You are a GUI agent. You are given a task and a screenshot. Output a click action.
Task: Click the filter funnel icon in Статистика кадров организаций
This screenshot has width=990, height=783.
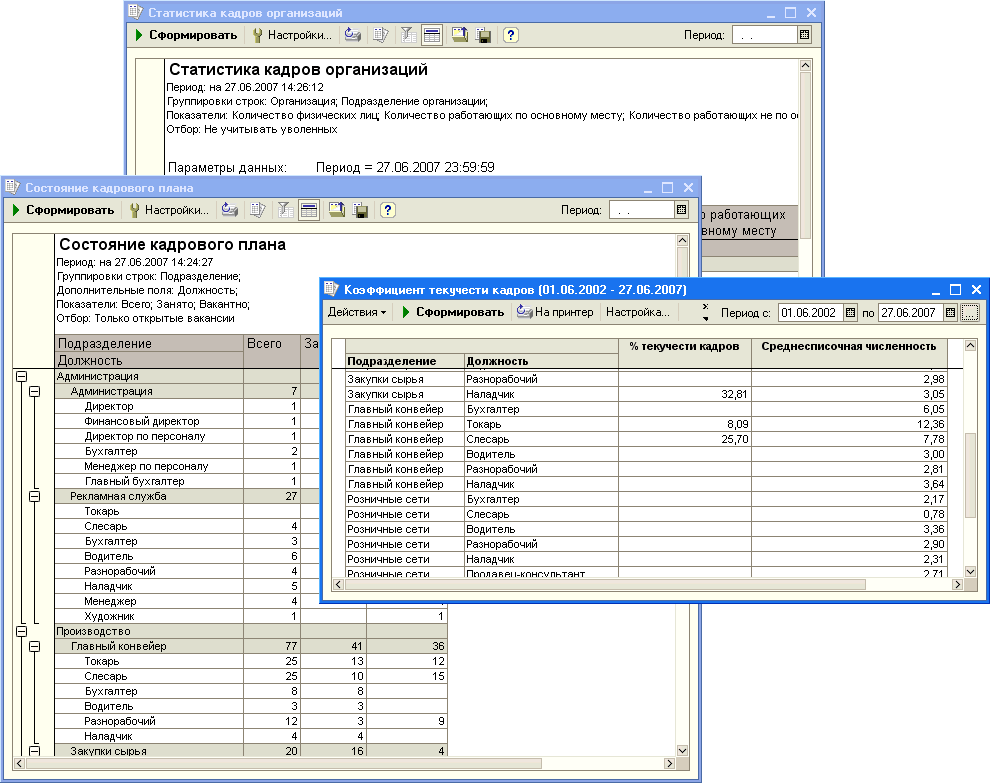click(x=408, y=35)
